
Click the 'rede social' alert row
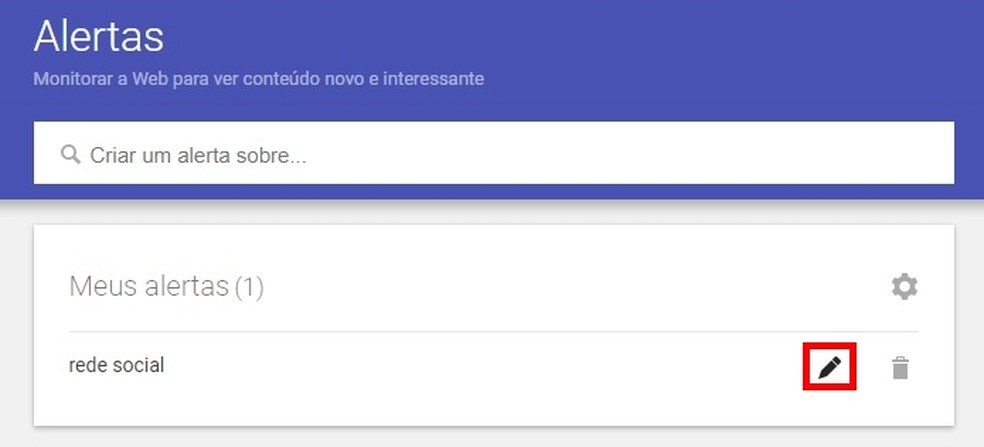tap(450, 367)
